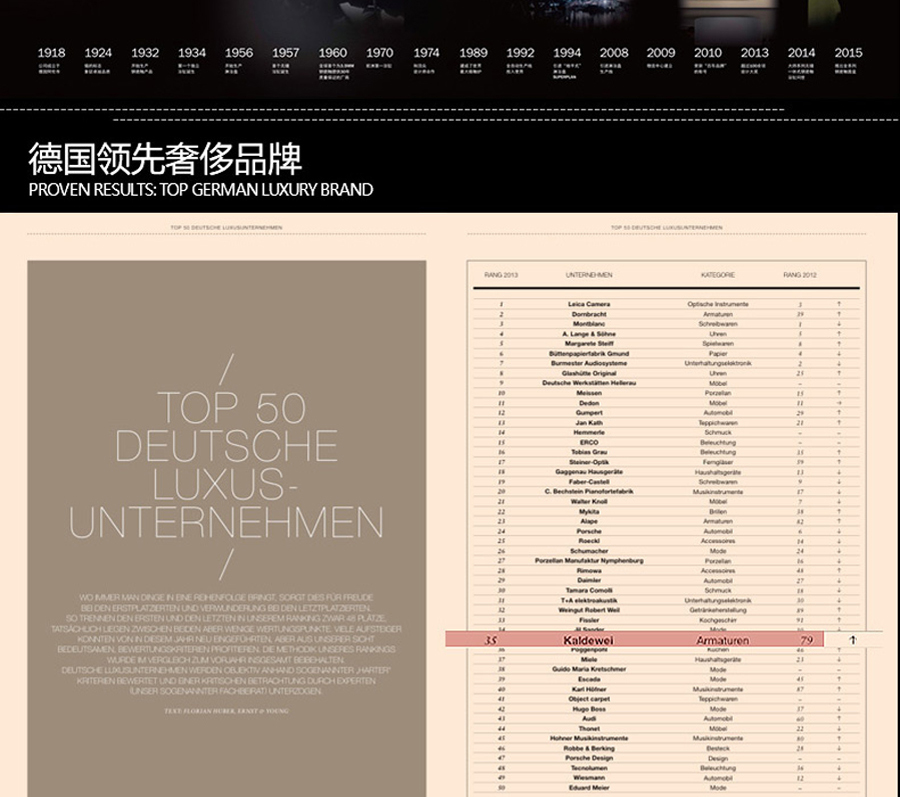Click 'C. Bechstein Pianofortefabrik' in the table
Viewport: 900px width, 797px height.
pyautogui.click(x=589, y=492)
